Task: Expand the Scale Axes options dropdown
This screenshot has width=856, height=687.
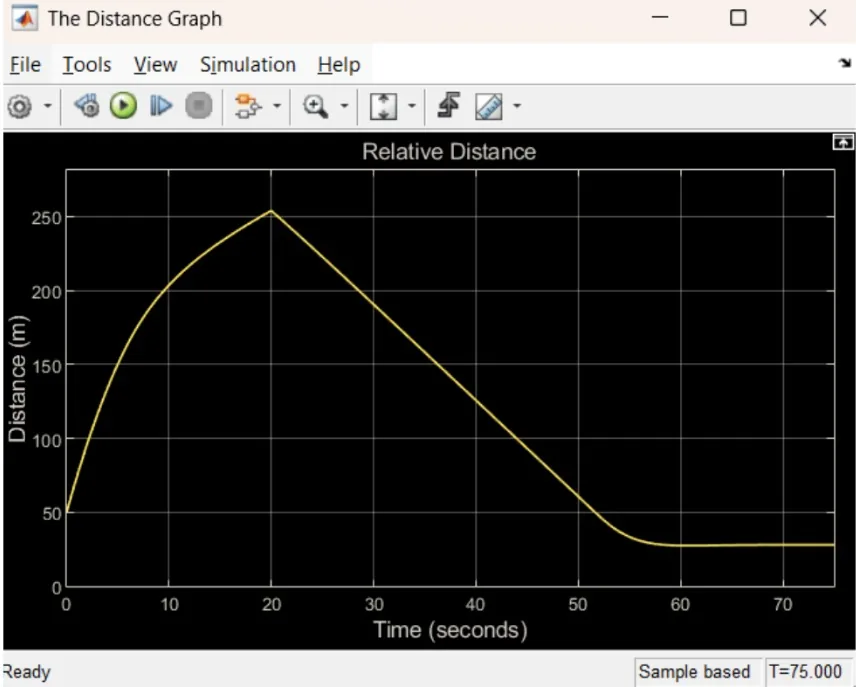Action: click(x=412, y=105)
